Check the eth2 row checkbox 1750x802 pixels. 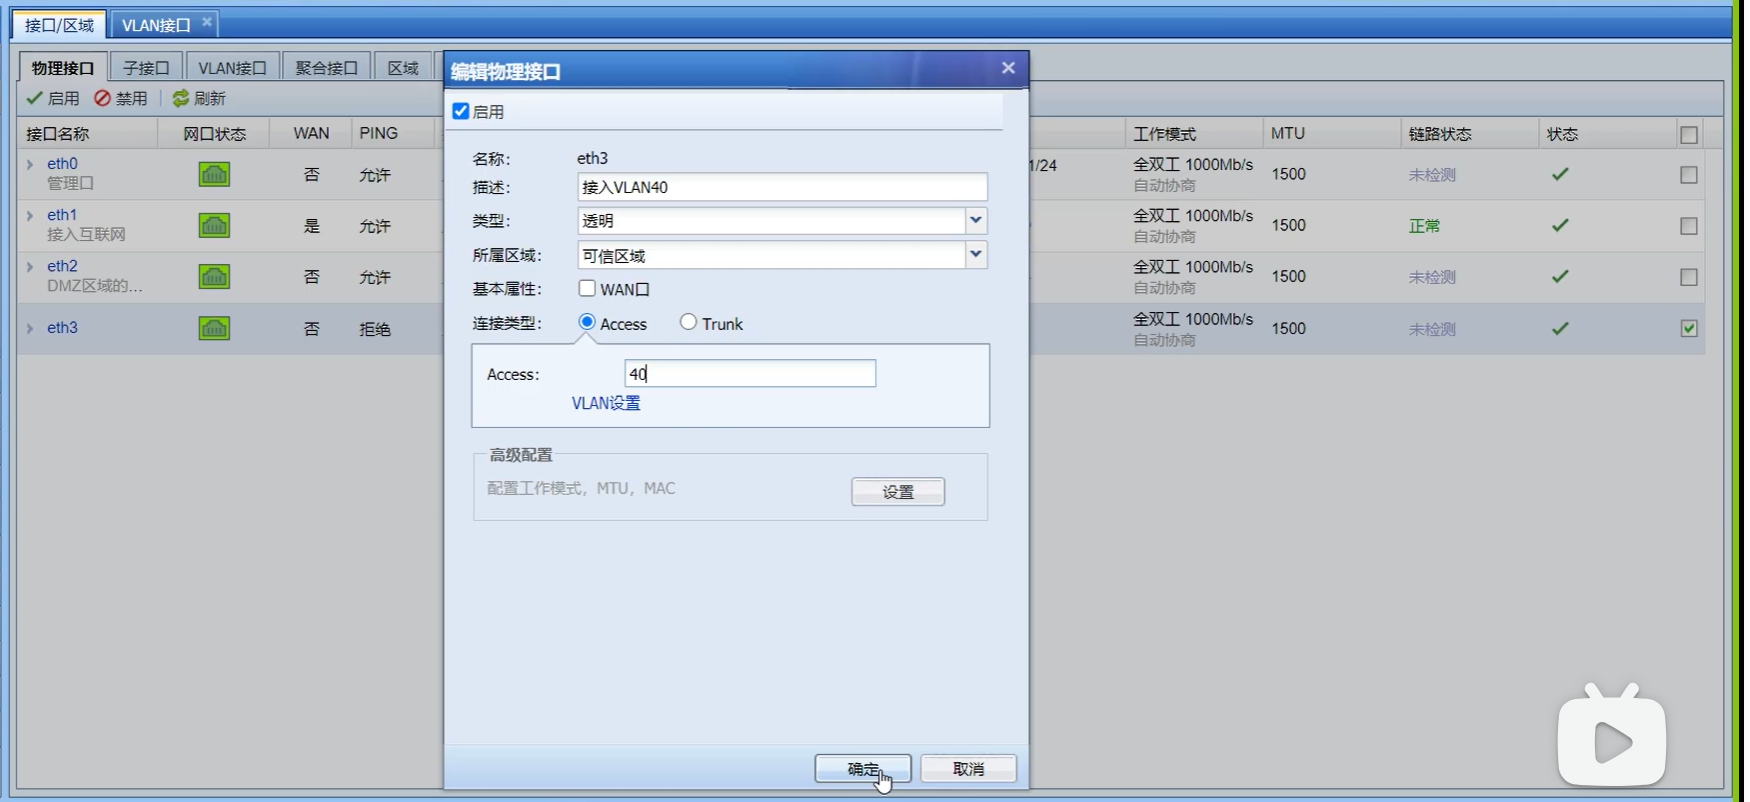pyautogui.click(x=1689, y=277)
